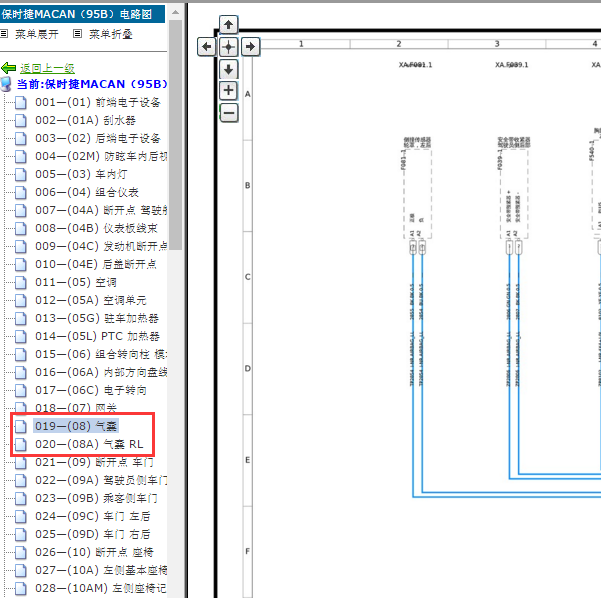Open 018—(07) 网关
Image resolution: width=601 pixels, height=598 pixels.
tap(76, 408)
